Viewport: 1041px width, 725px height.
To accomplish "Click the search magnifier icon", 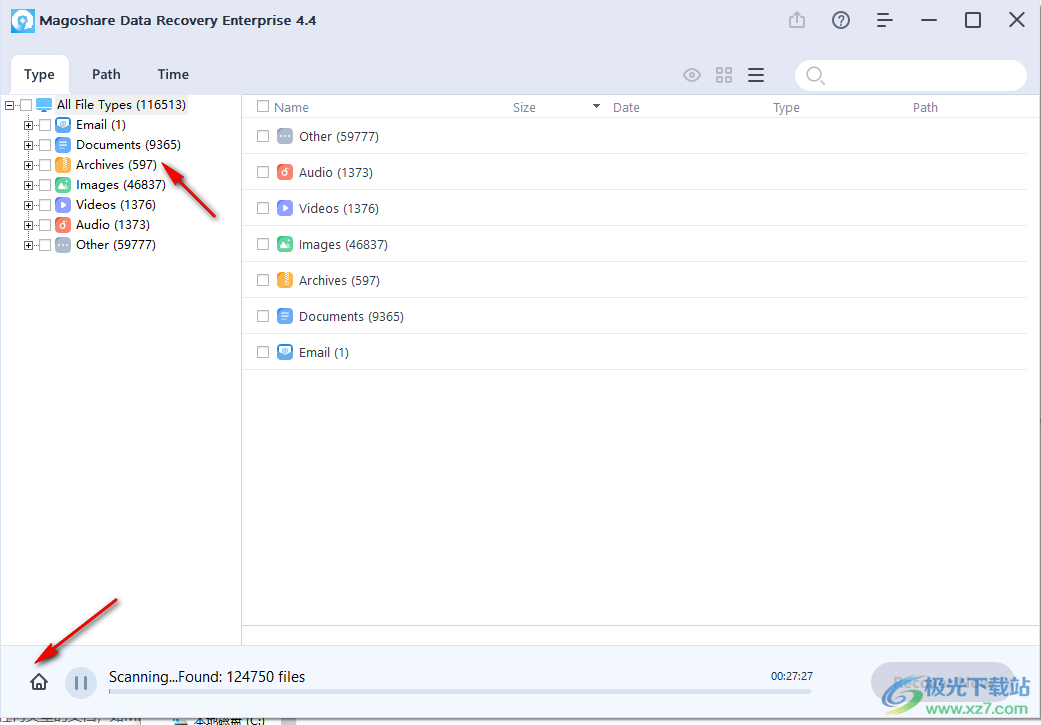I will (815, 76).
